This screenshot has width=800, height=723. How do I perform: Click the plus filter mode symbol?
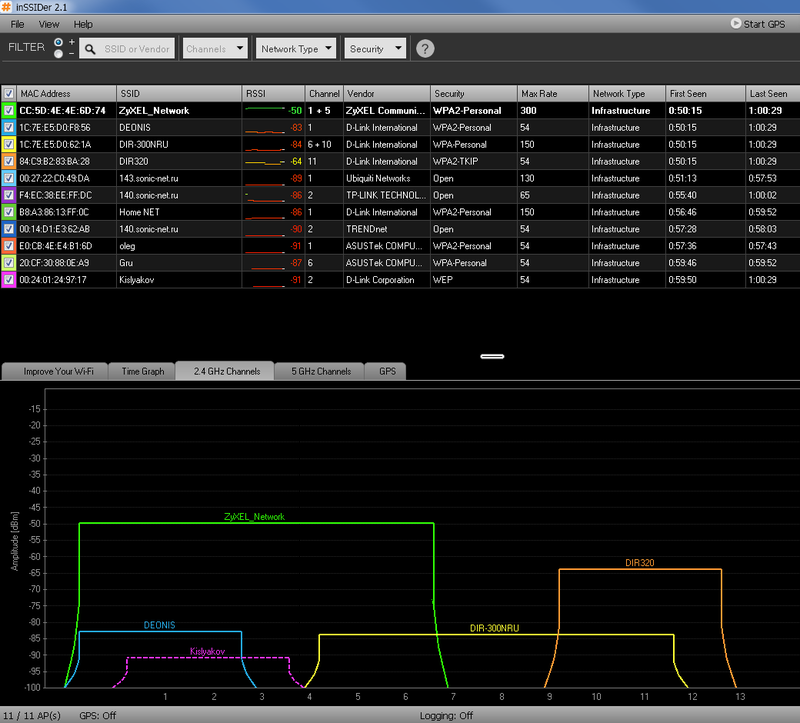click(x=71, y=42)
